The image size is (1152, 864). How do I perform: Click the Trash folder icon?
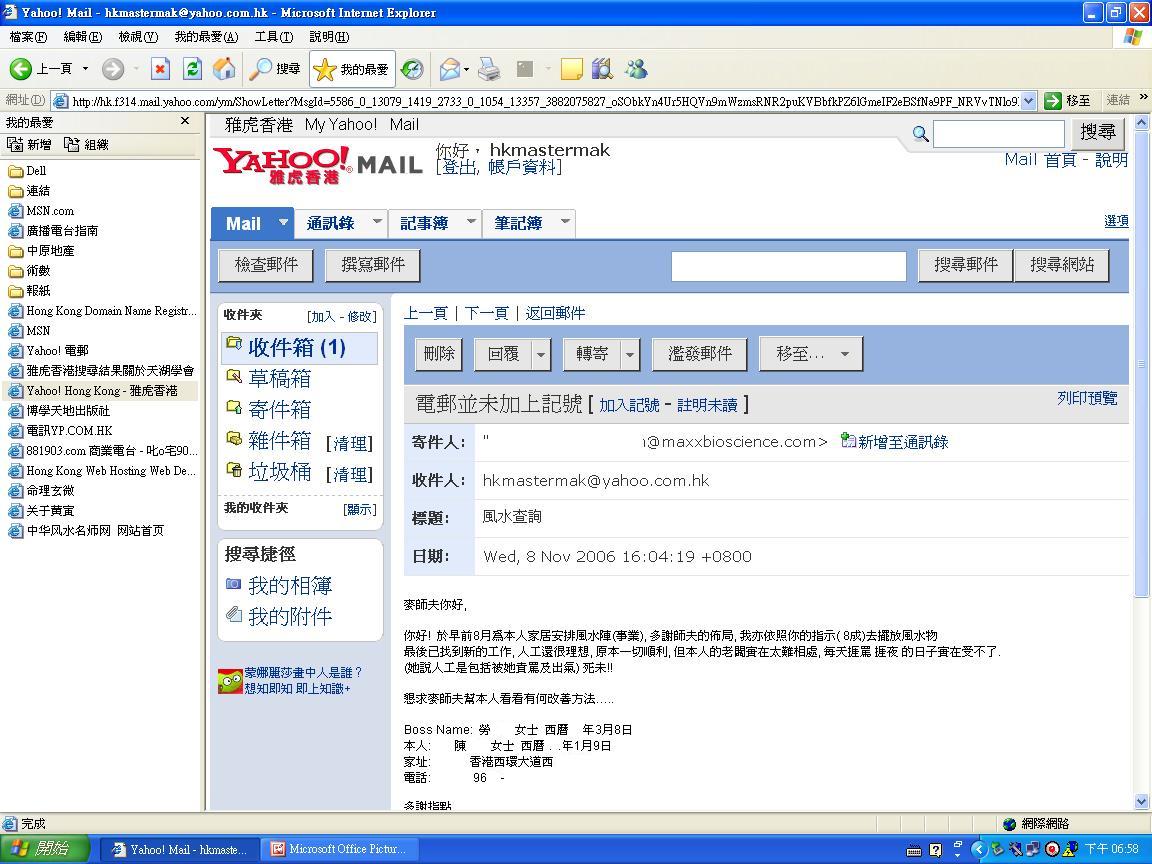tap(234, 469)
